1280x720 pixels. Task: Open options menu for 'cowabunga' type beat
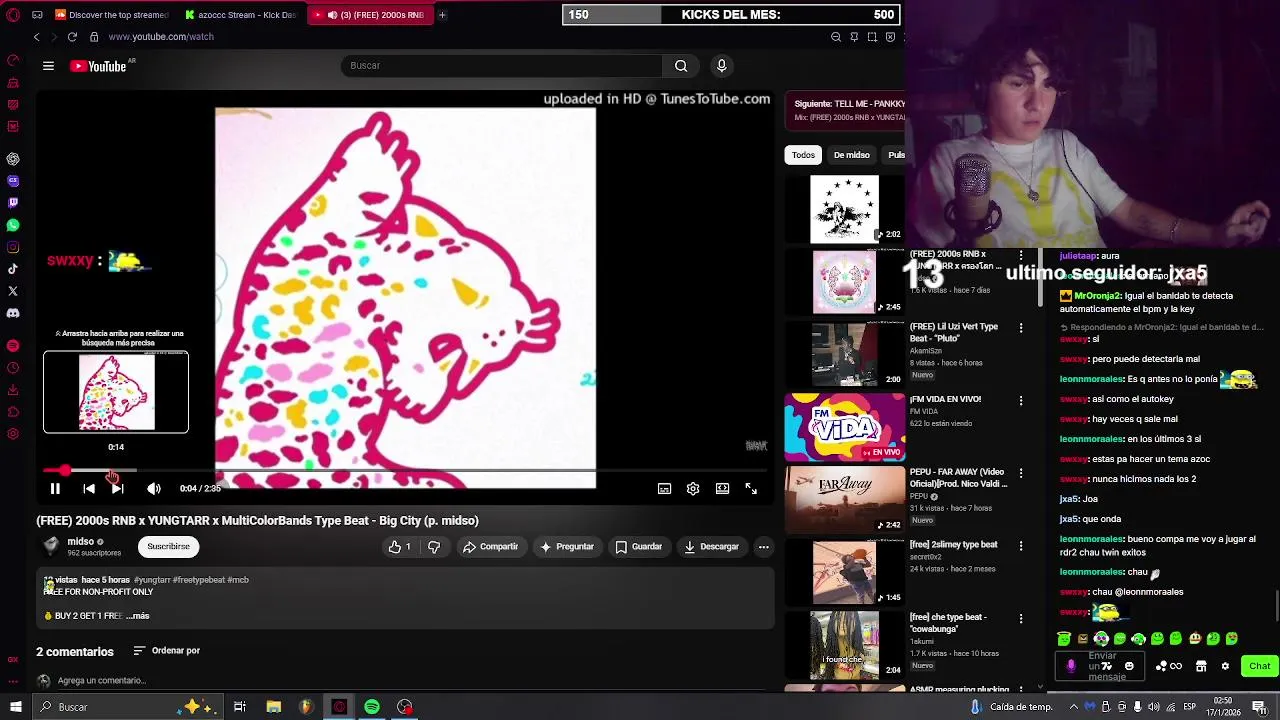pyautogui.click(x=1021, y=619)
